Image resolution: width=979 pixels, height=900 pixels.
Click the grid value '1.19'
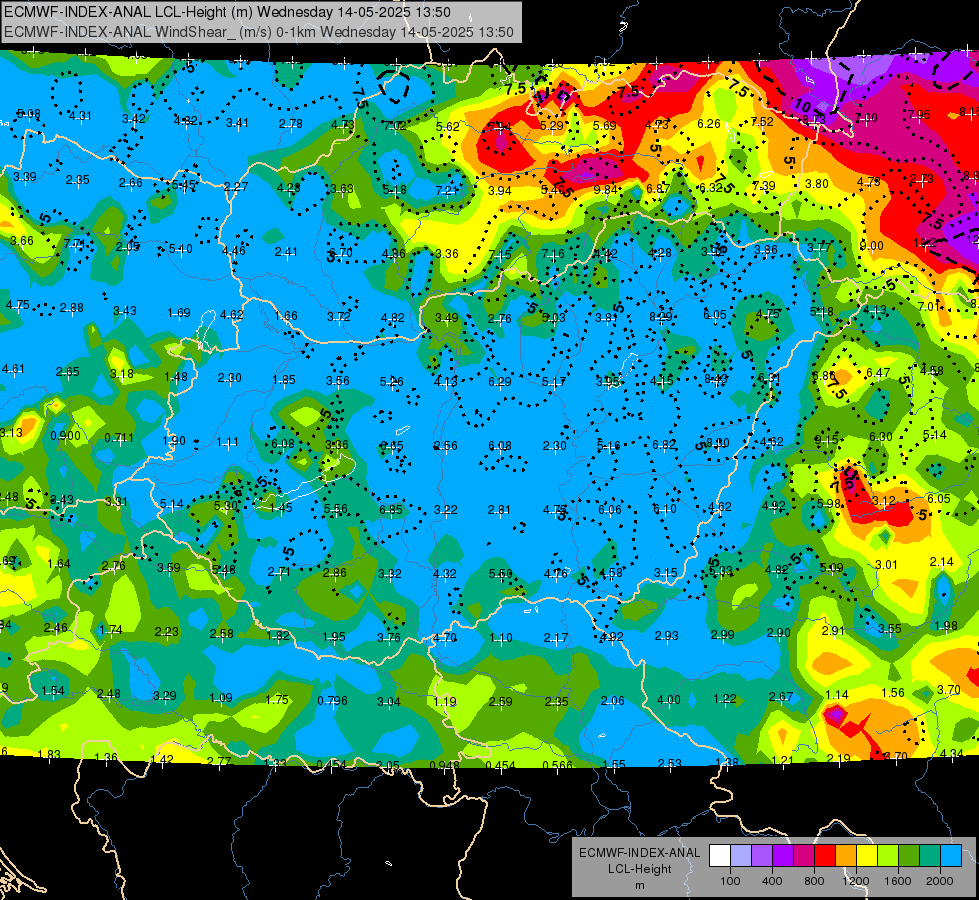445,701
